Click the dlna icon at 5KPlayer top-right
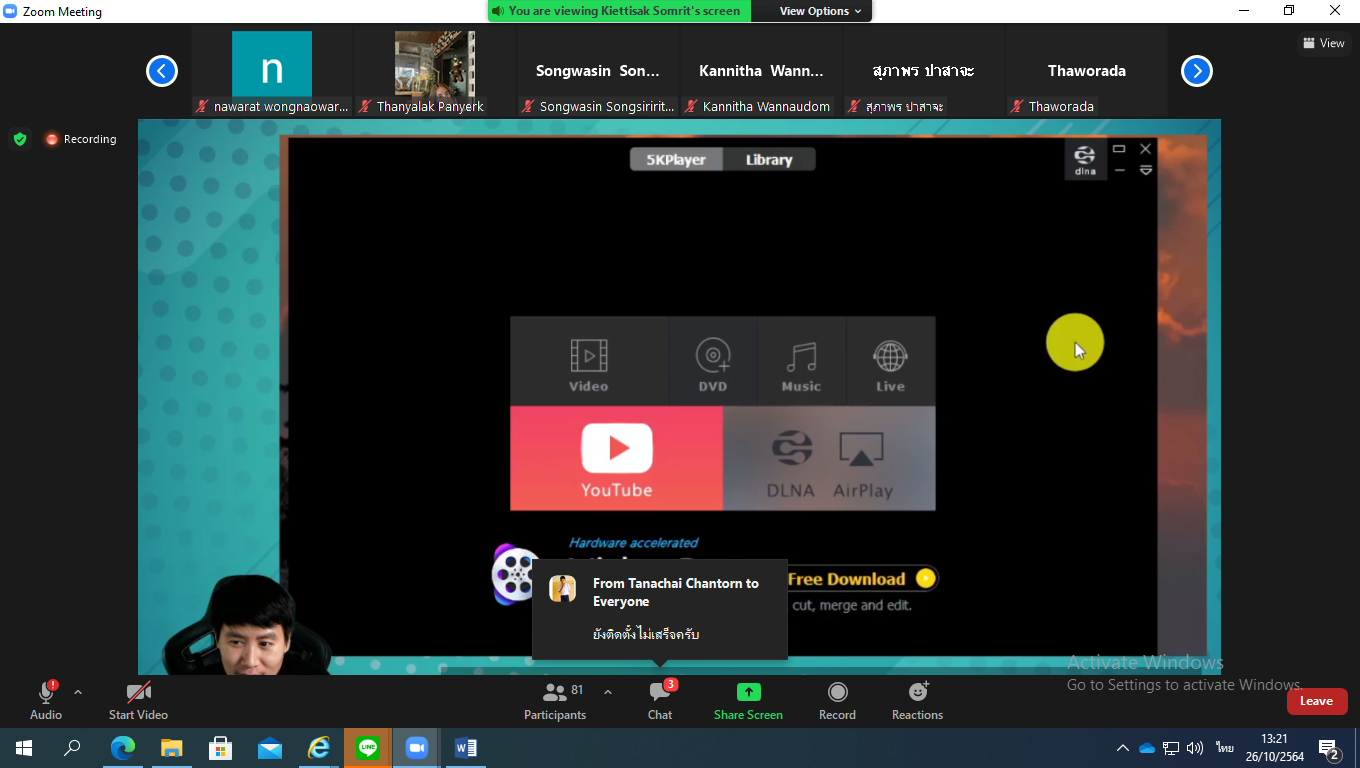1360x768 pixels. pos(1085,160)
